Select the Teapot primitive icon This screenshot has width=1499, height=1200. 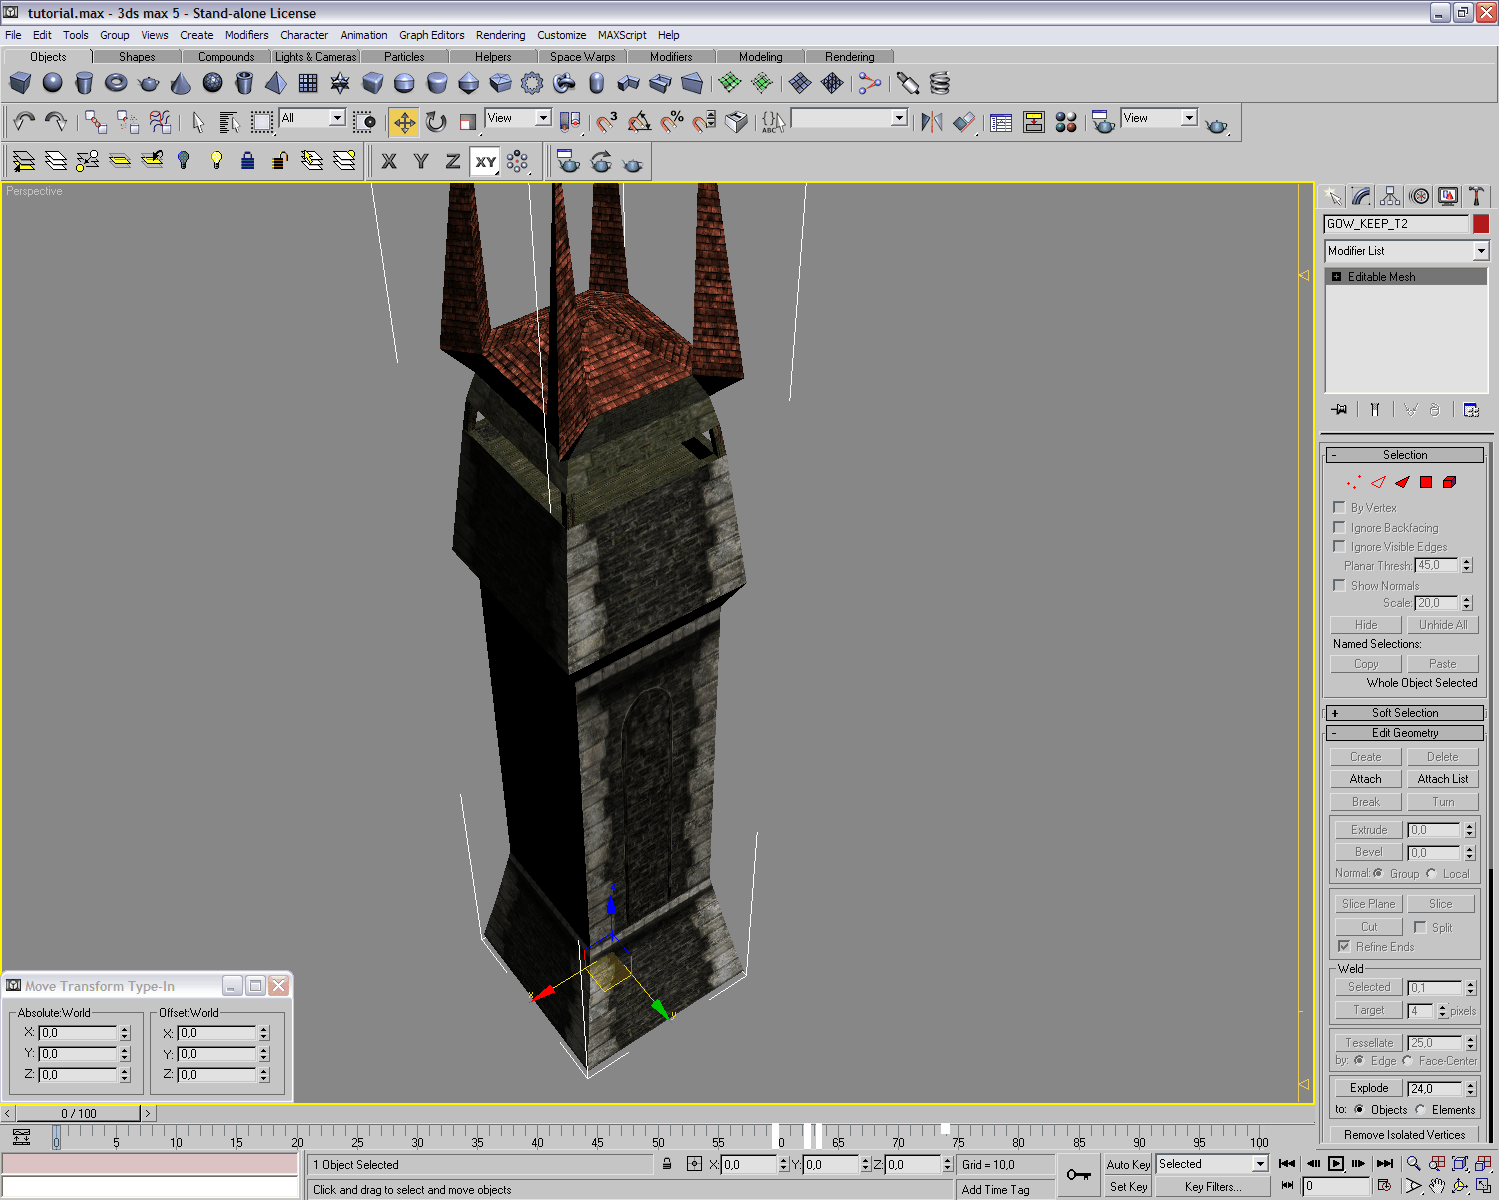[x=149, y=83]
